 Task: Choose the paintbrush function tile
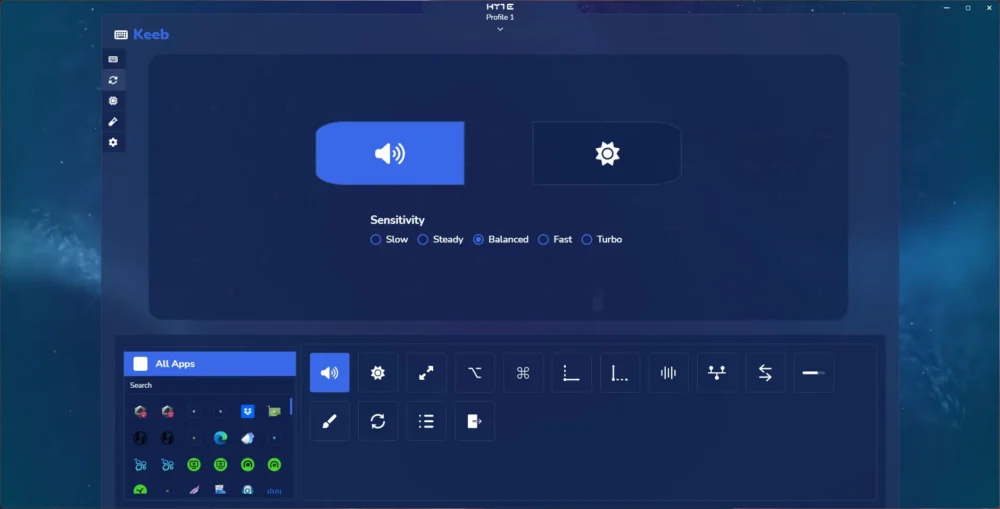pos(330,421)
